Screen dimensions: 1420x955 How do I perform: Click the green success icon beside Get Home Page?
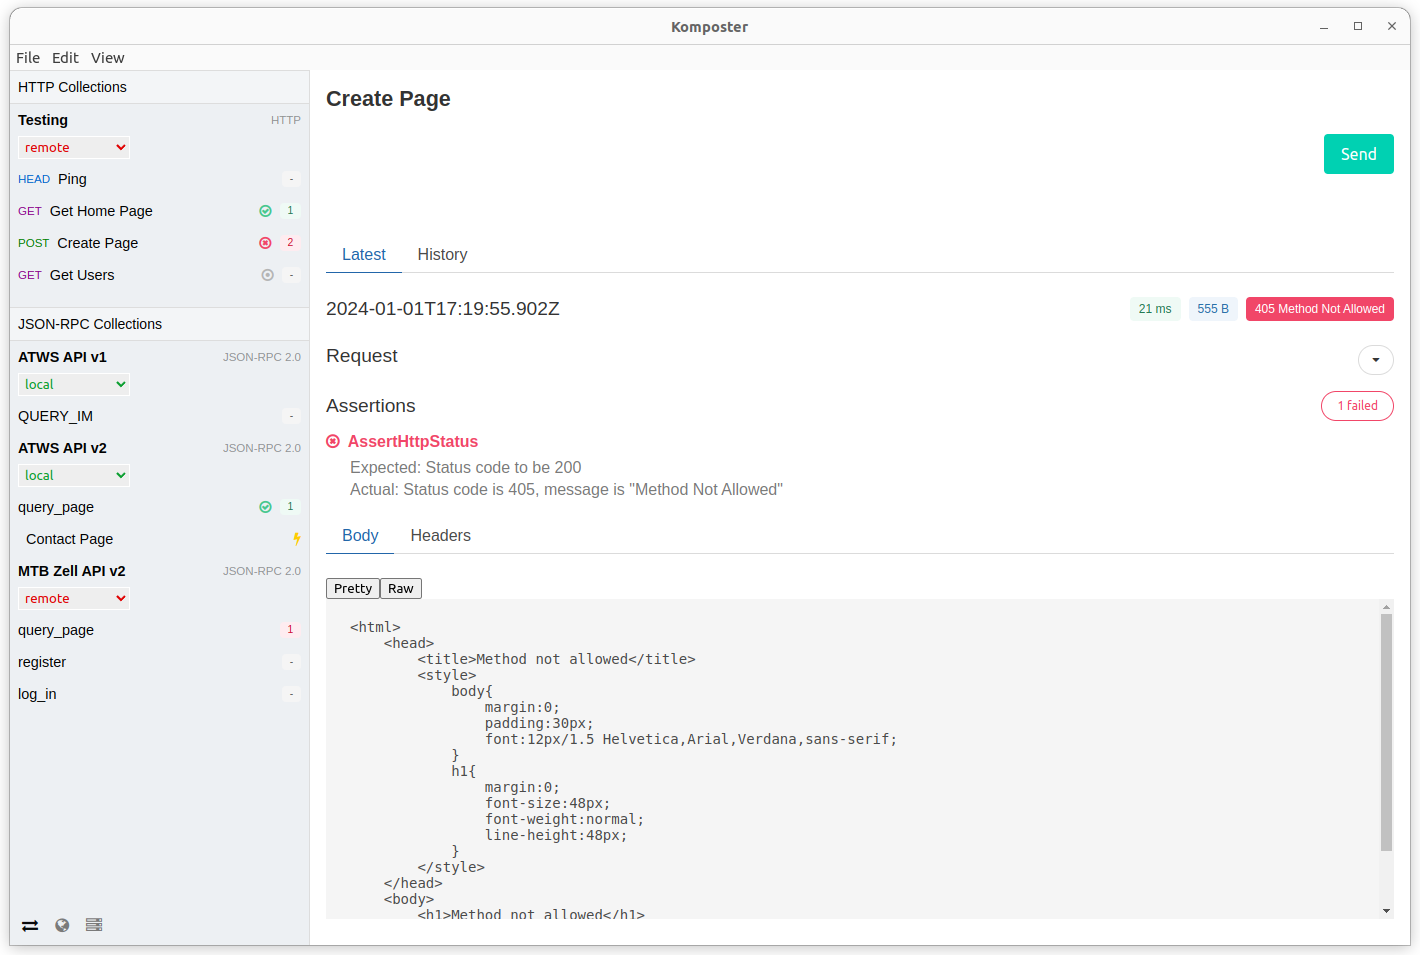coord(266,211)
